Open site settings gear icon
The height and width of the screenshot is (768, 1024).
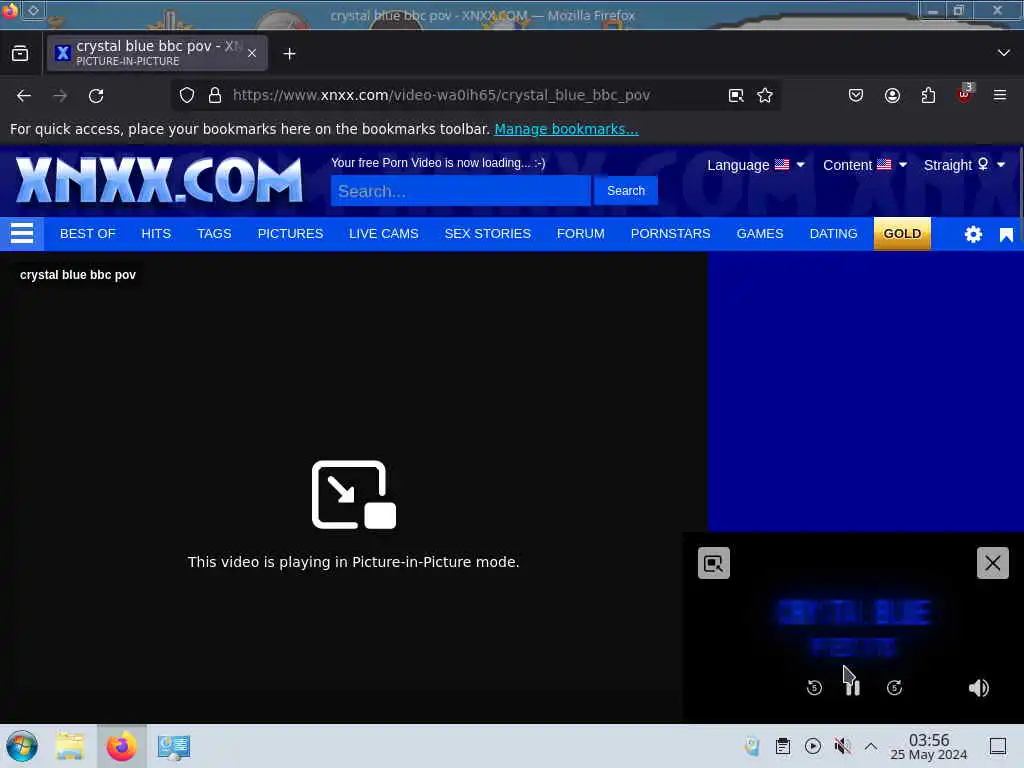click(x=973, y=234)
